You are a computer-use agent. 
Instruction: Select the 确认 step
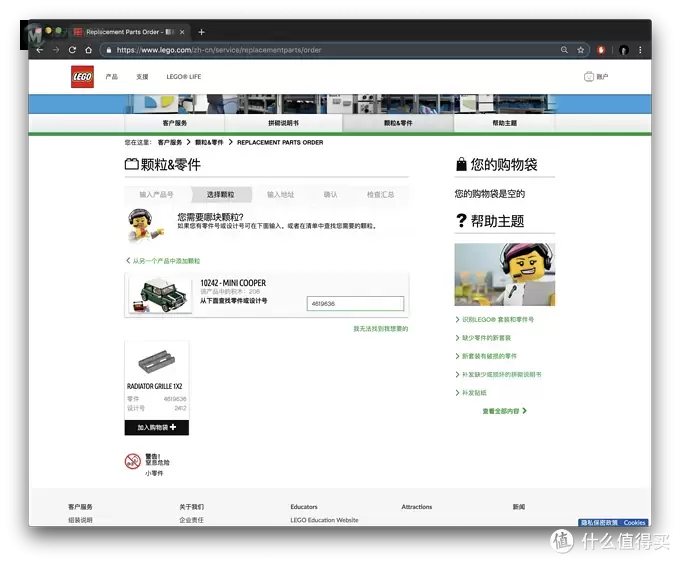coord(330,195)
